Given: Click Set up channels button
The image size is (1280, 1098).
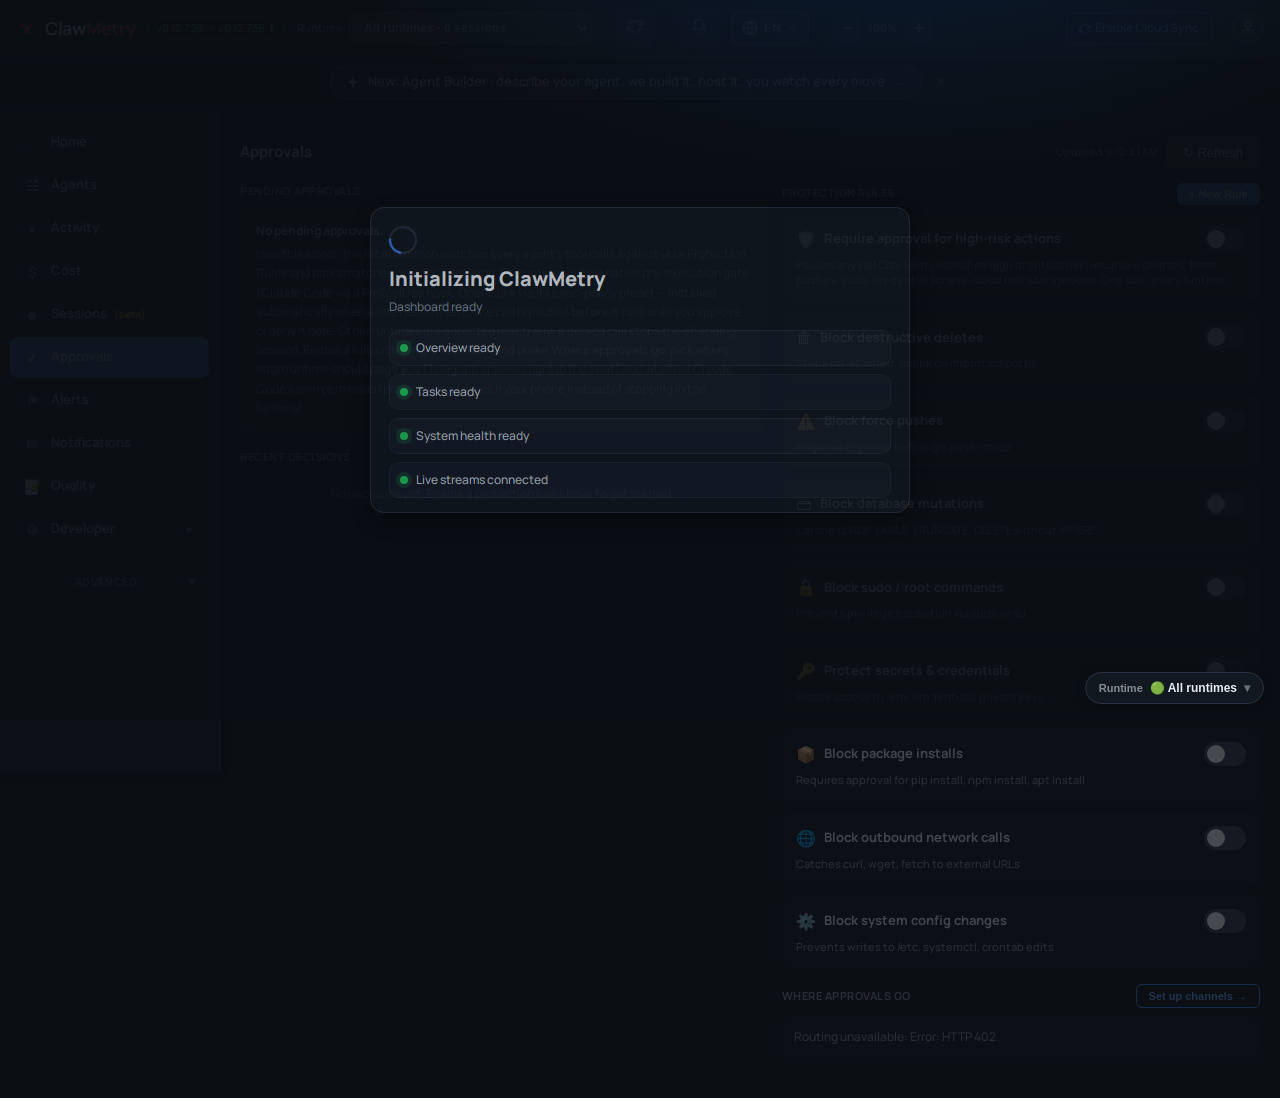Looking at the screenshot, I should click(x=1197, y=996).
